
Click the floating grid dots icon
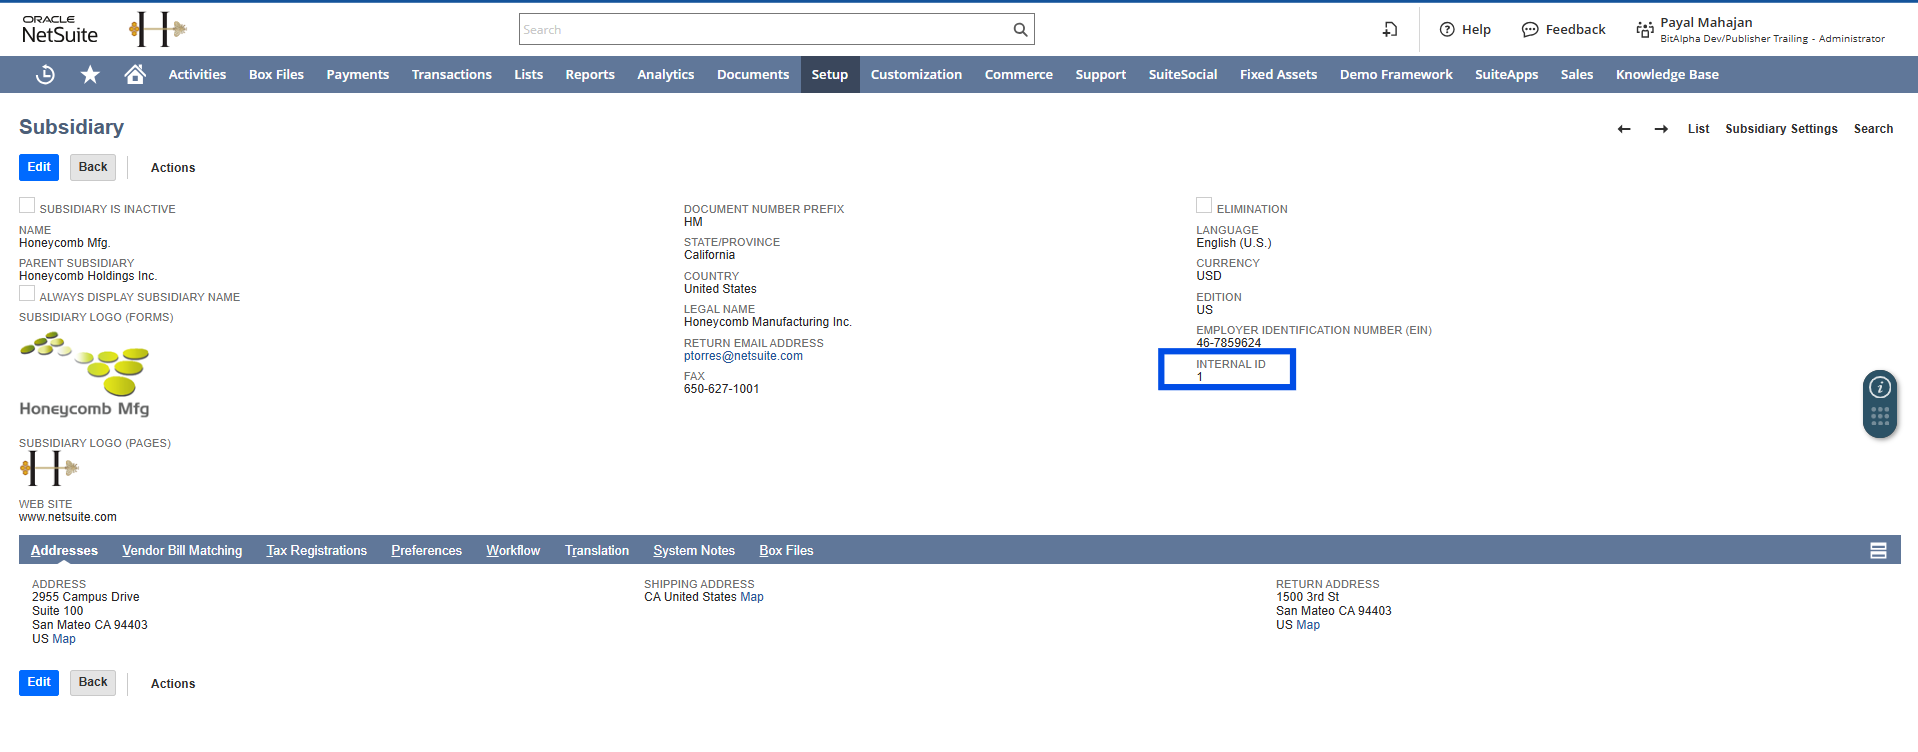pyautogui.click(x=1880, y=416)
